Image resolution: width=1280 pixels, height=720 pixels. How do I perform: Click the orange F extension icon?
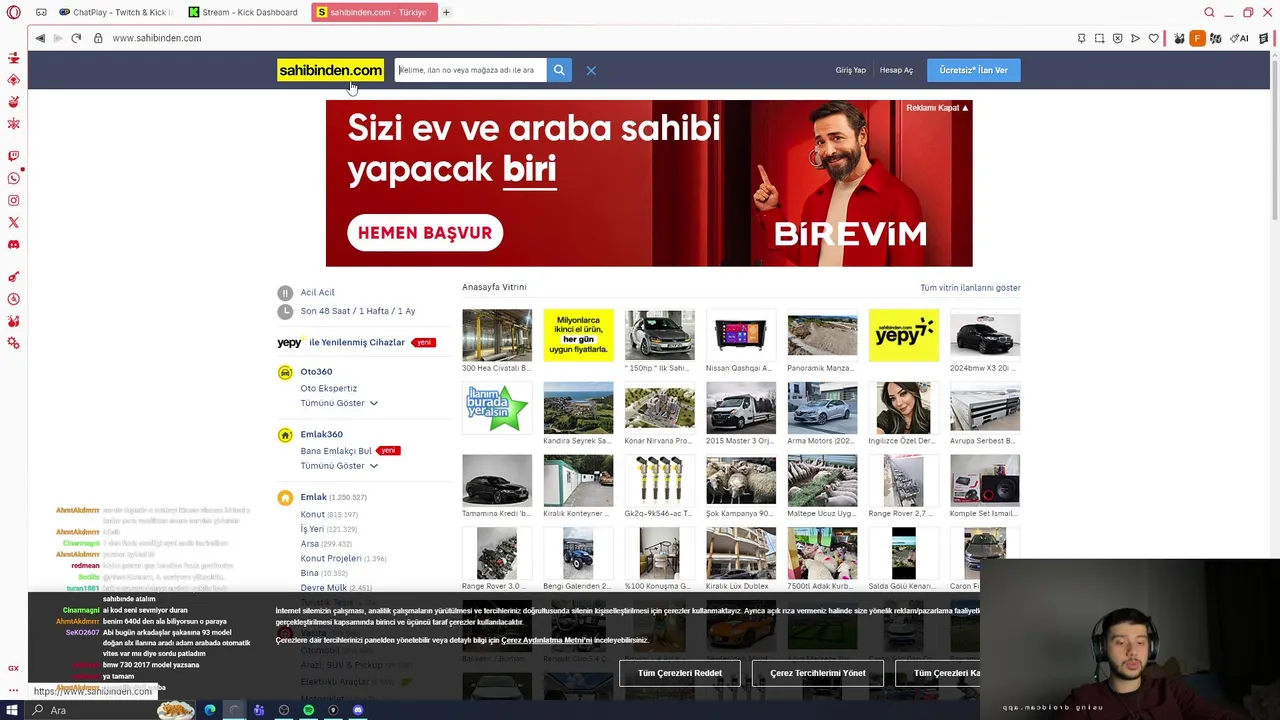tap(1197, 38)
